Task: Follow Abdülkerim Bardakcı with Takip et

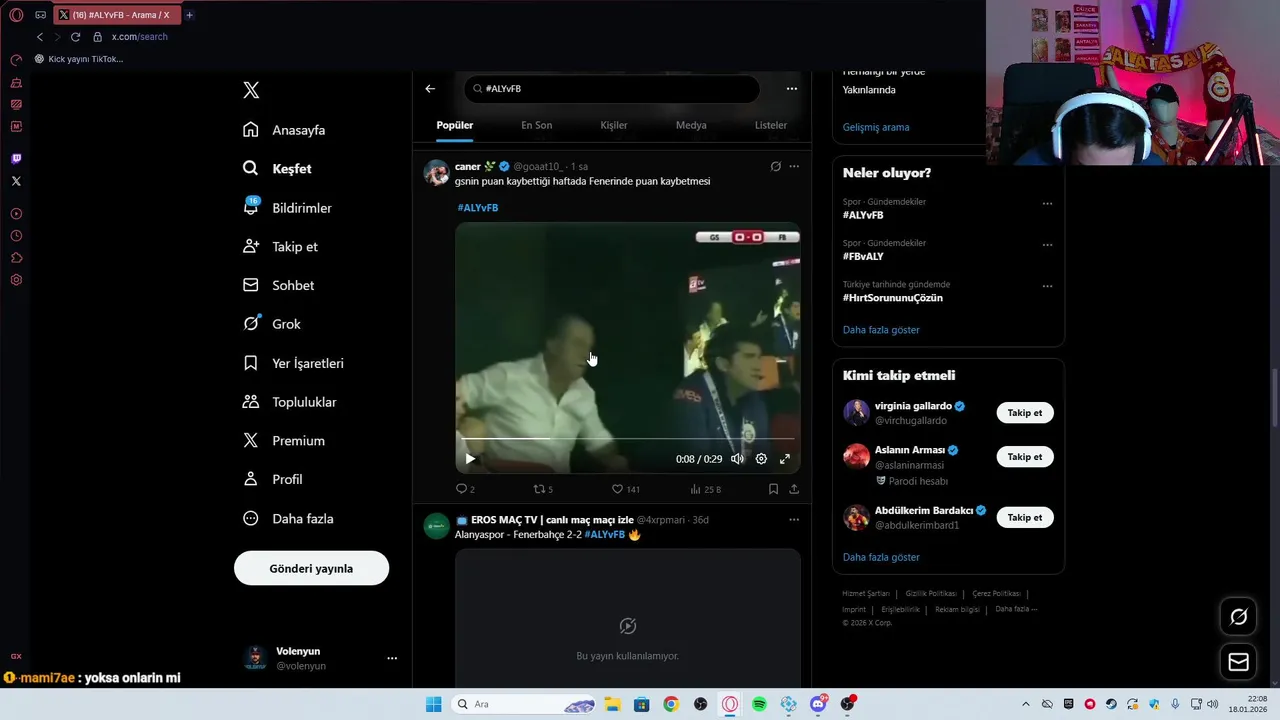Action: (x=1024, y=518)
